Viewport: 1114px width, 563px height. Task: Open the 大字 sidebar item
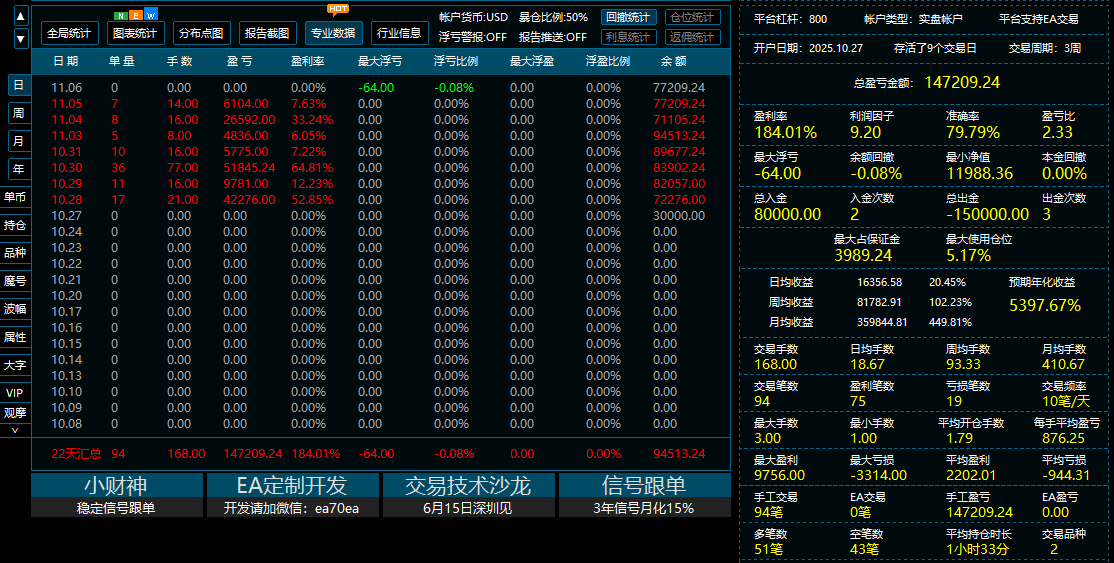15,365
